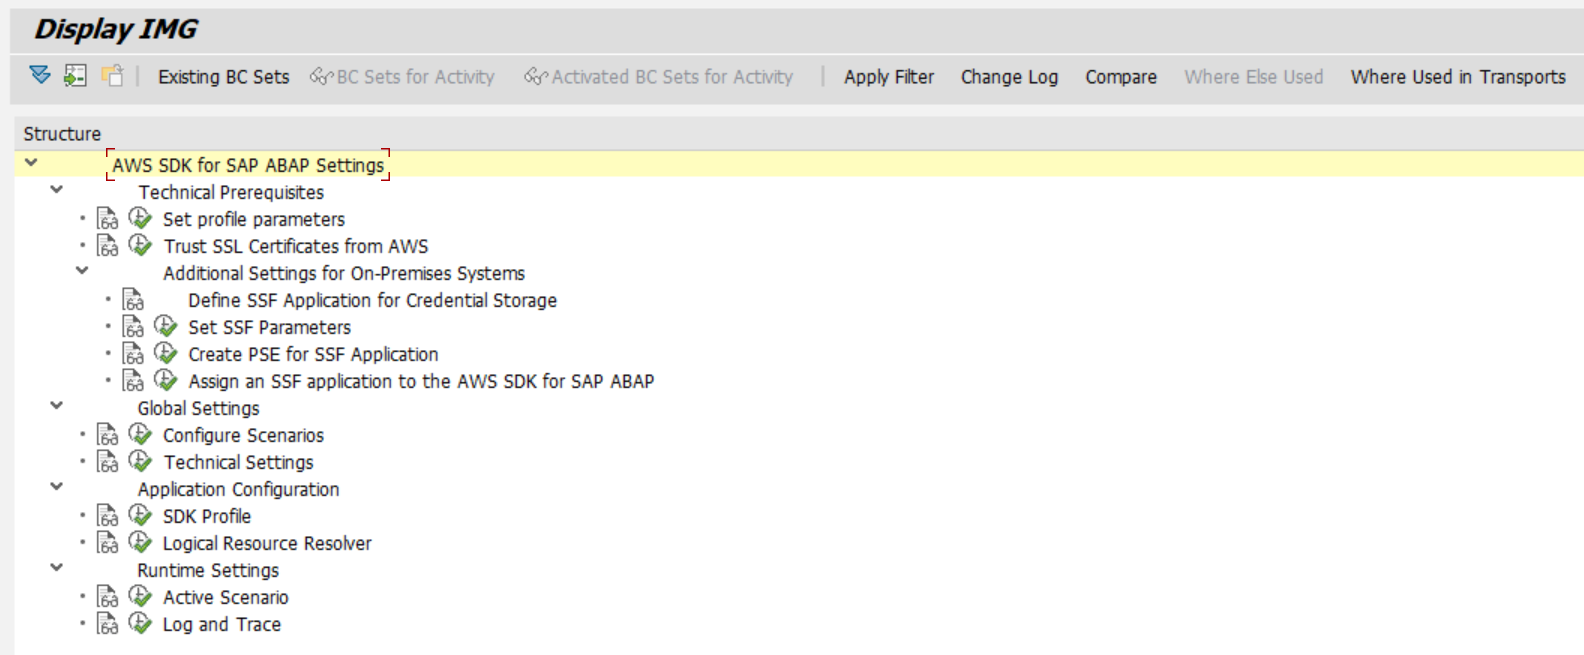Select Runtime Settings tree label
The width and height of the screenshot is (1584, 655).
[x=208, y=570]
